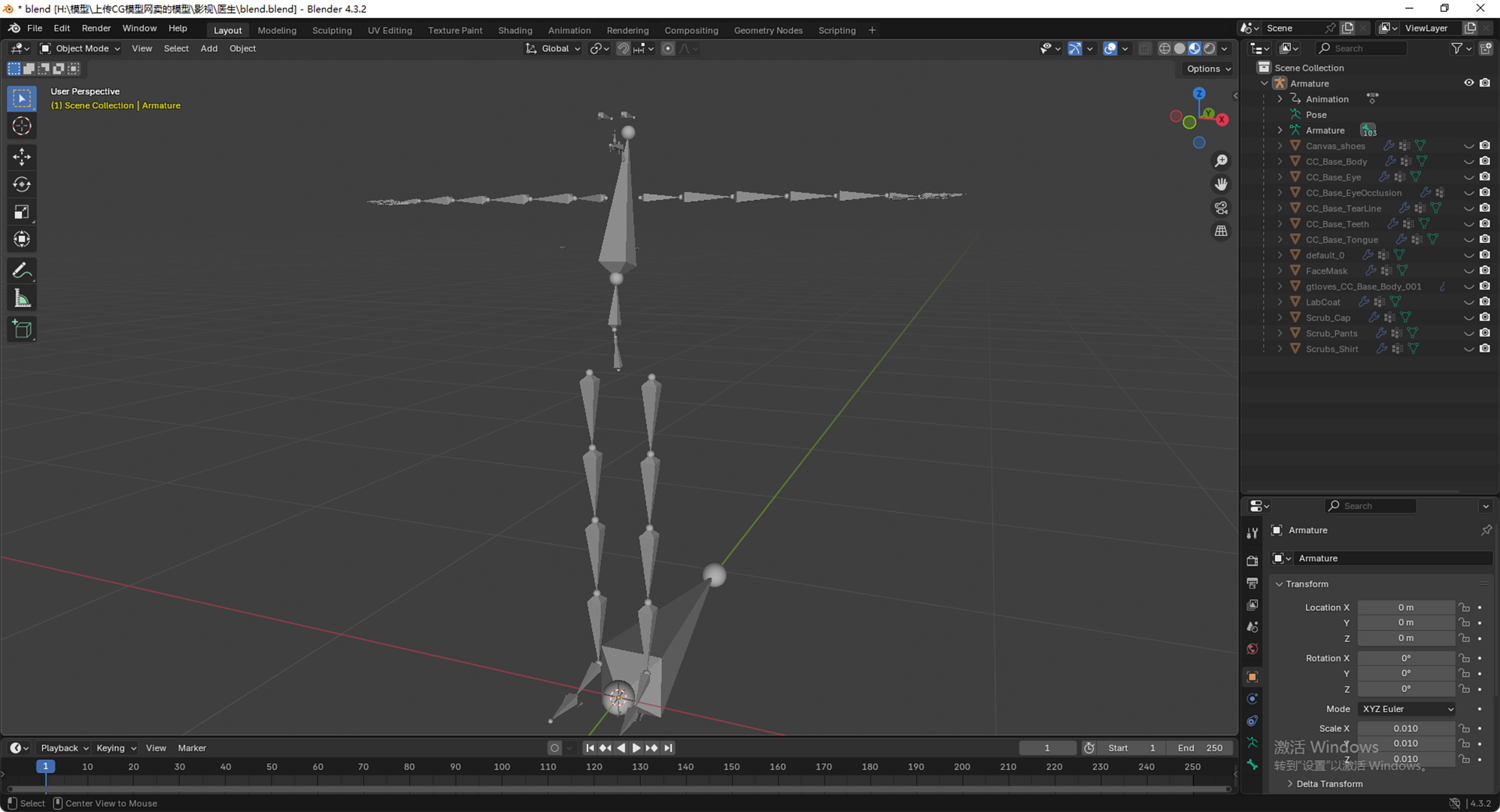Click the Scale X value field

1406,729
